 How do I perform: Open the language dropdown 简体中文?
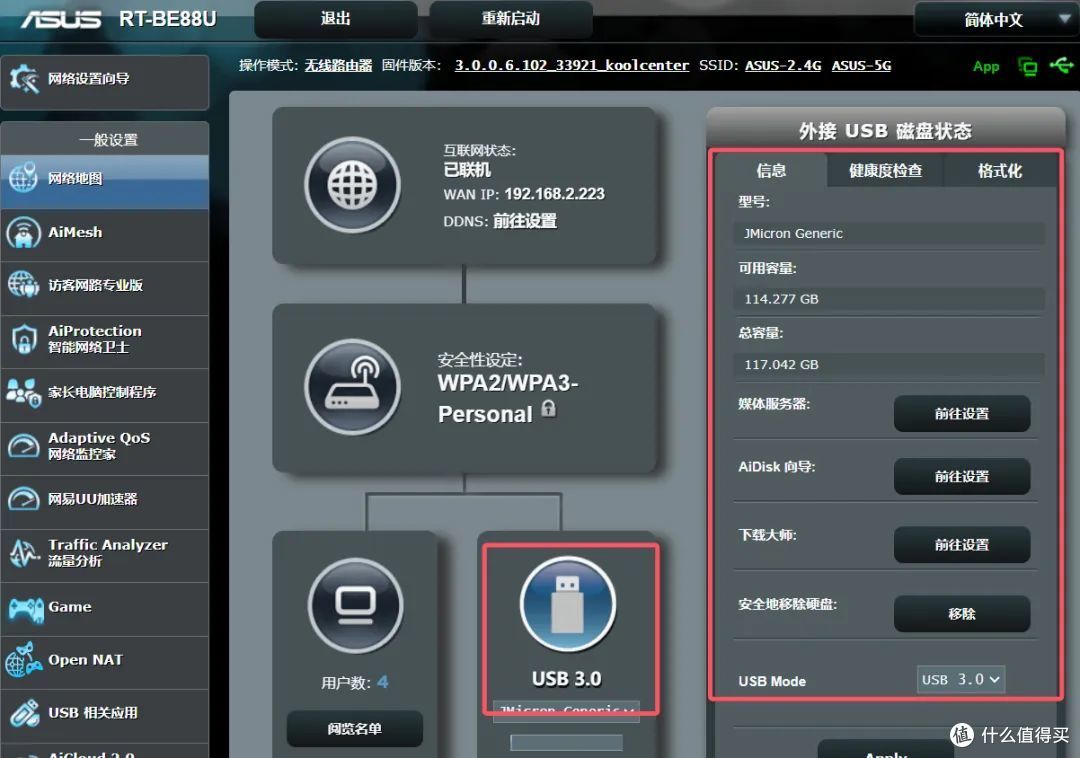click(996, 19)
